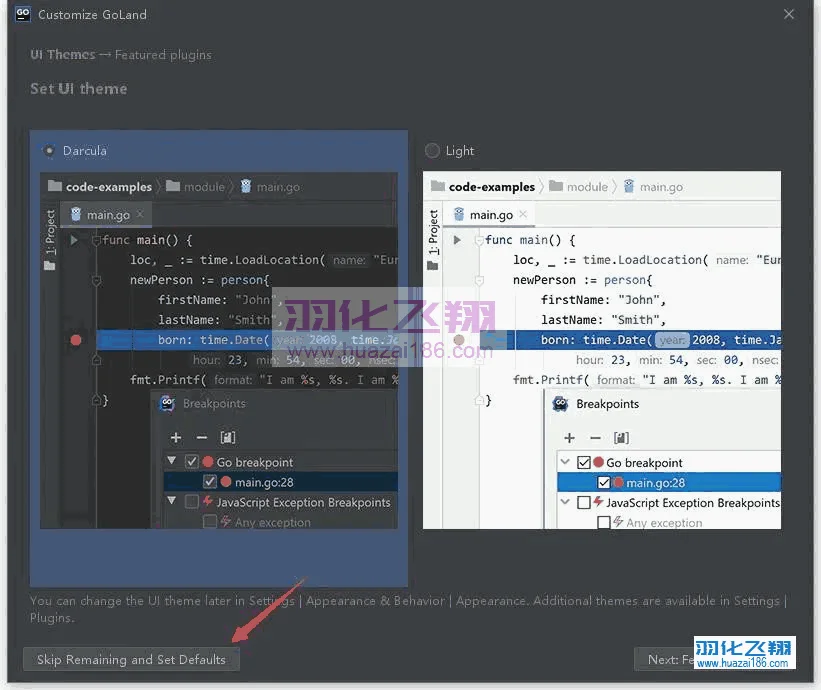Toggle Go breakpoint checkbox in Light preview
This screenshot has height=690, width=821.
click(584, 462)
